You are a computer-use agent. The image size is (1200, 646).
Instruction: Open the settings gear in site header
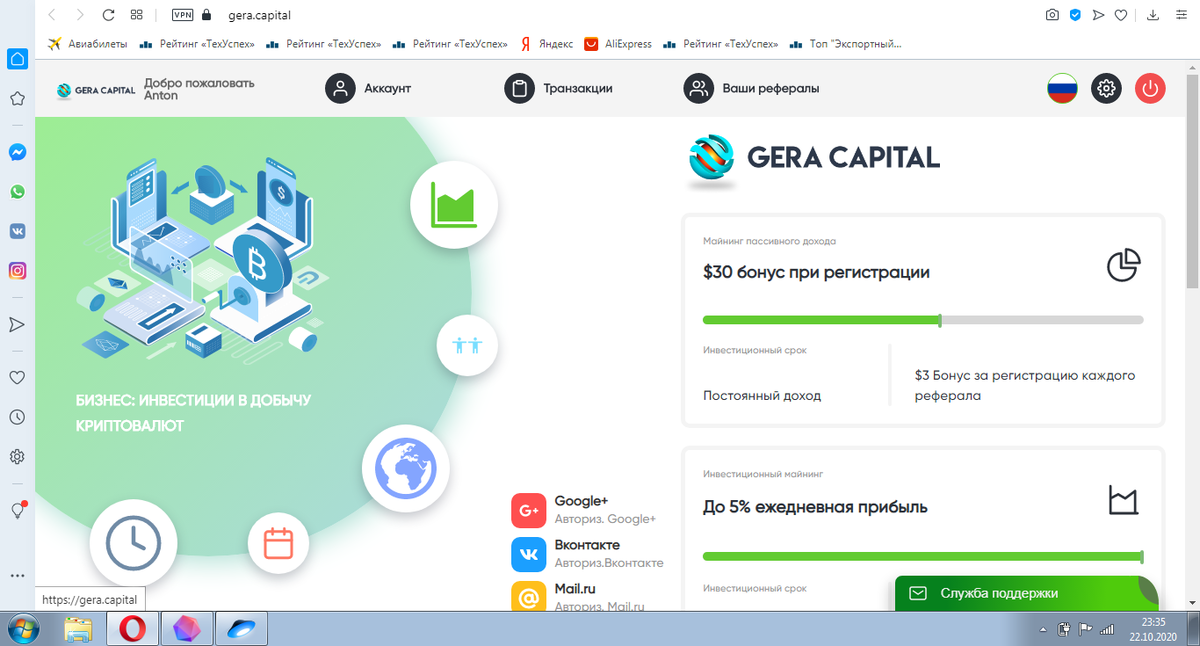click(1106, 88)
